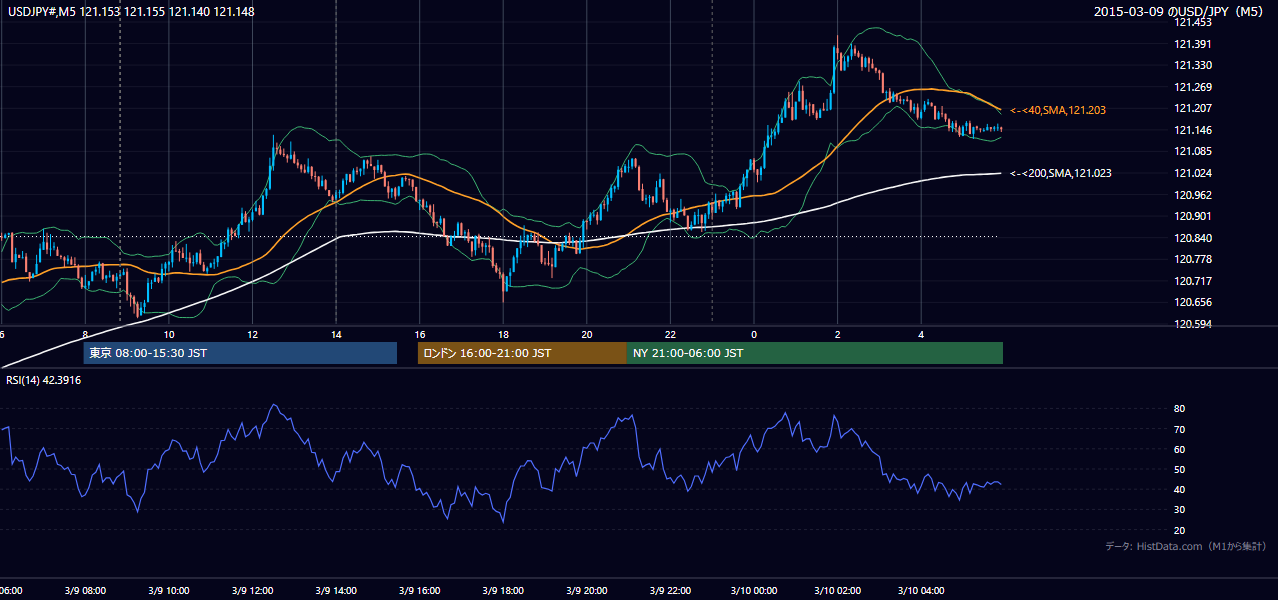Image resolution: width=1278 pixels, height=600 pixels.
Task: Click the RSI 70 level label
Action: (1180, 429)
